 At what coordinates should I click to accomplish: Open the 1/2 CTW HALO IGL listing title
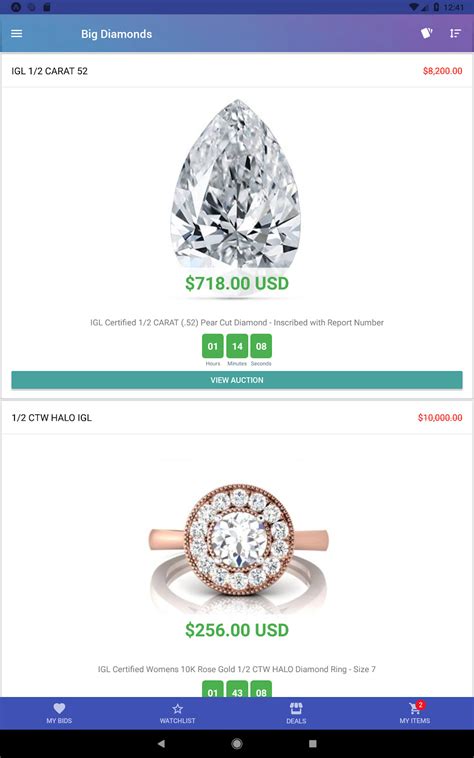(x=52, y=418)
